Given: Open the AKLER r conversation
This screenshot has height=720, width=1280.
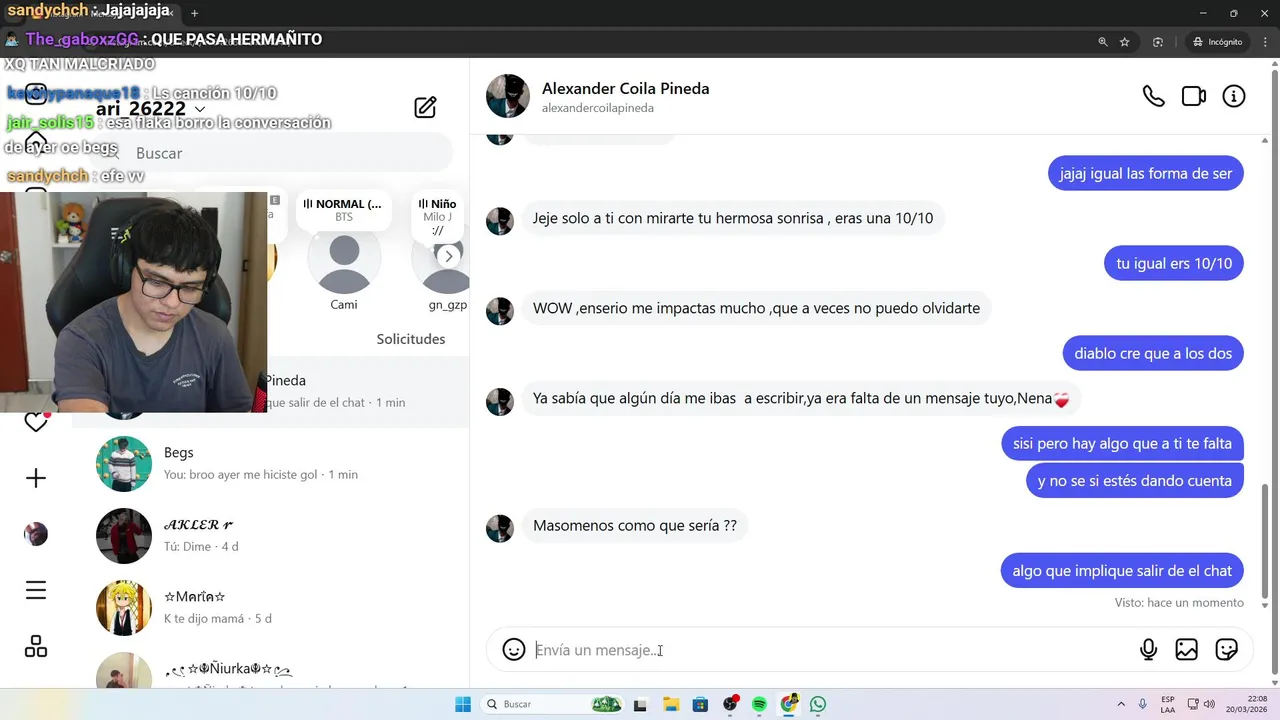Looking at the screenshot, I should (270, 535).
